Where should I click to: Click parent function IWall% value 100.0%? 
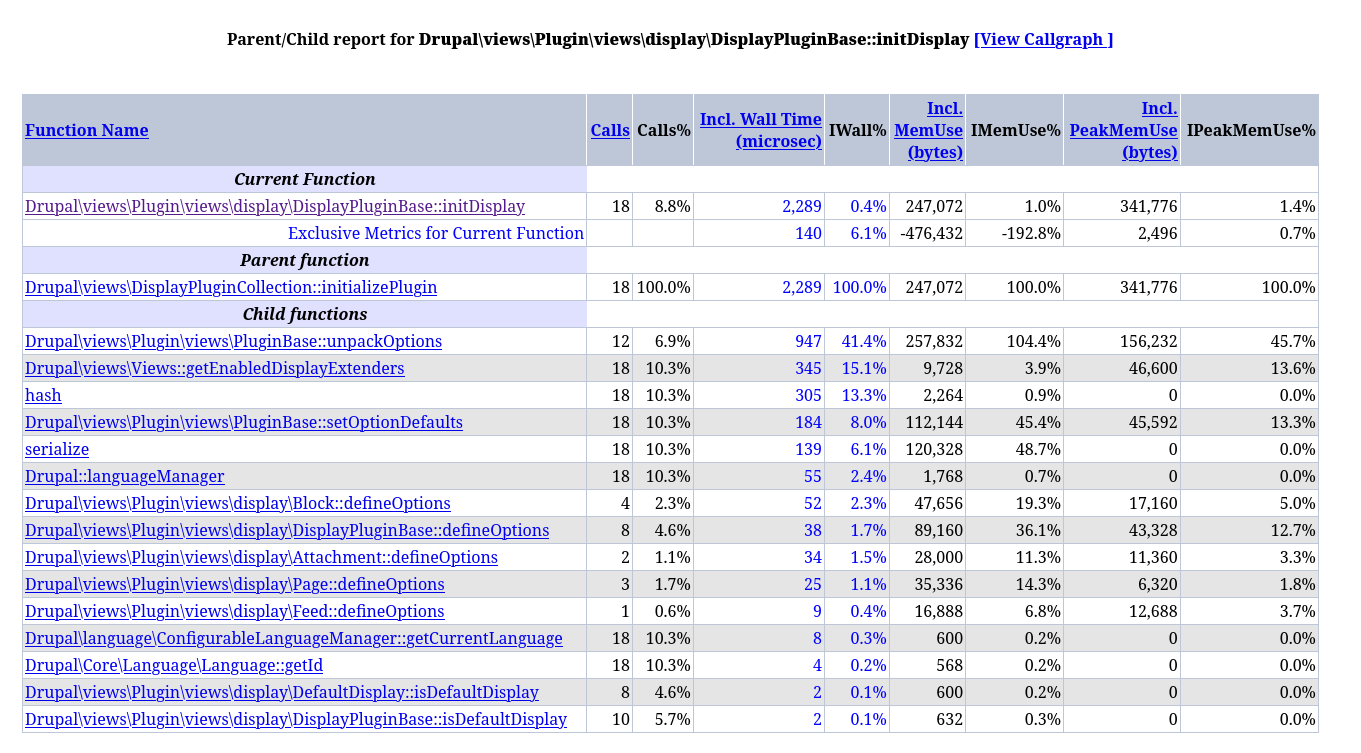(859, 287)
